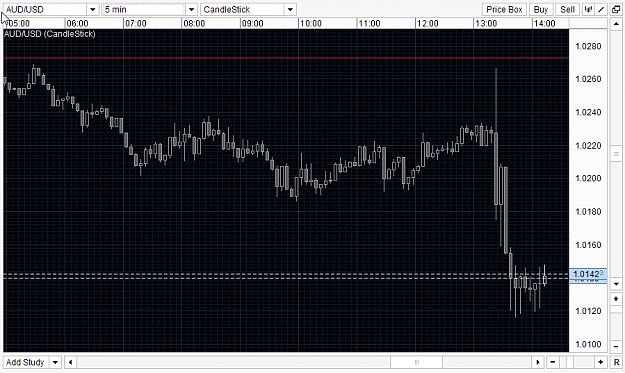Viewport: 625px width, 373px height.
Task: Click the vertical zoom plus button
Action: 616,298
